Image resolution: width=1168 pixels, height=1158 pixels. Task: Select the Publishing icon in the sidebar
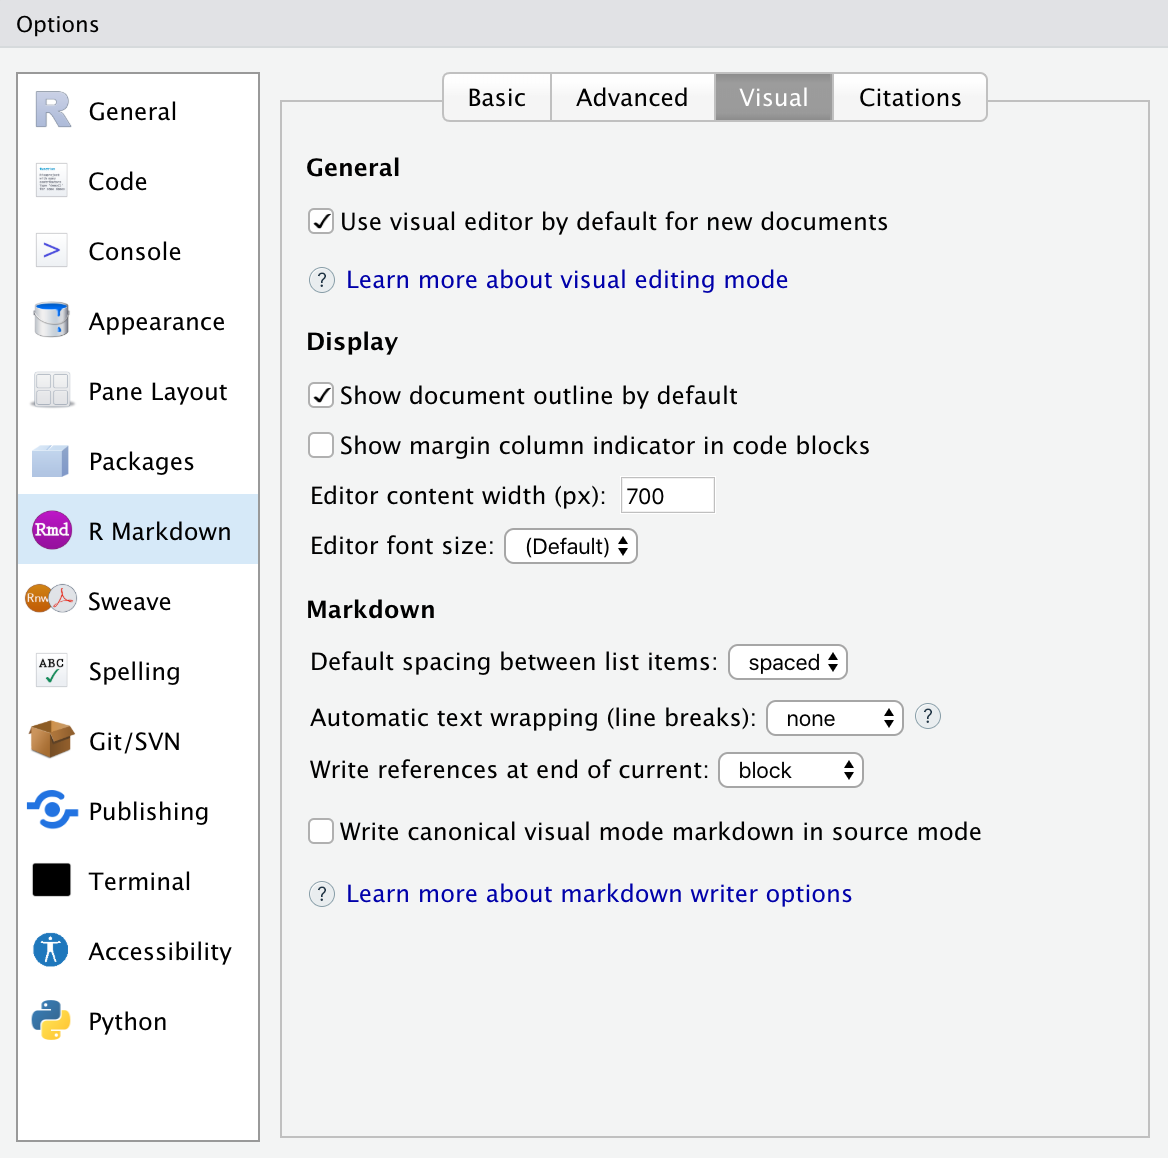(51, 811)
